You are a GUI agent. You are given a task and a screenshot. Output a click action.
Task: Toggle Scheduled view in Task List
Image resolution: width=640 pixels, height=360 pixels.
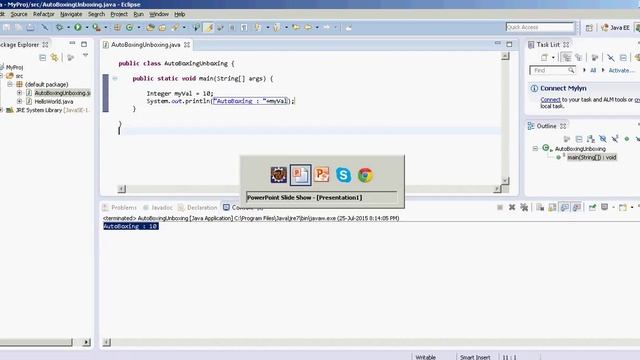[x=578, y=58]
